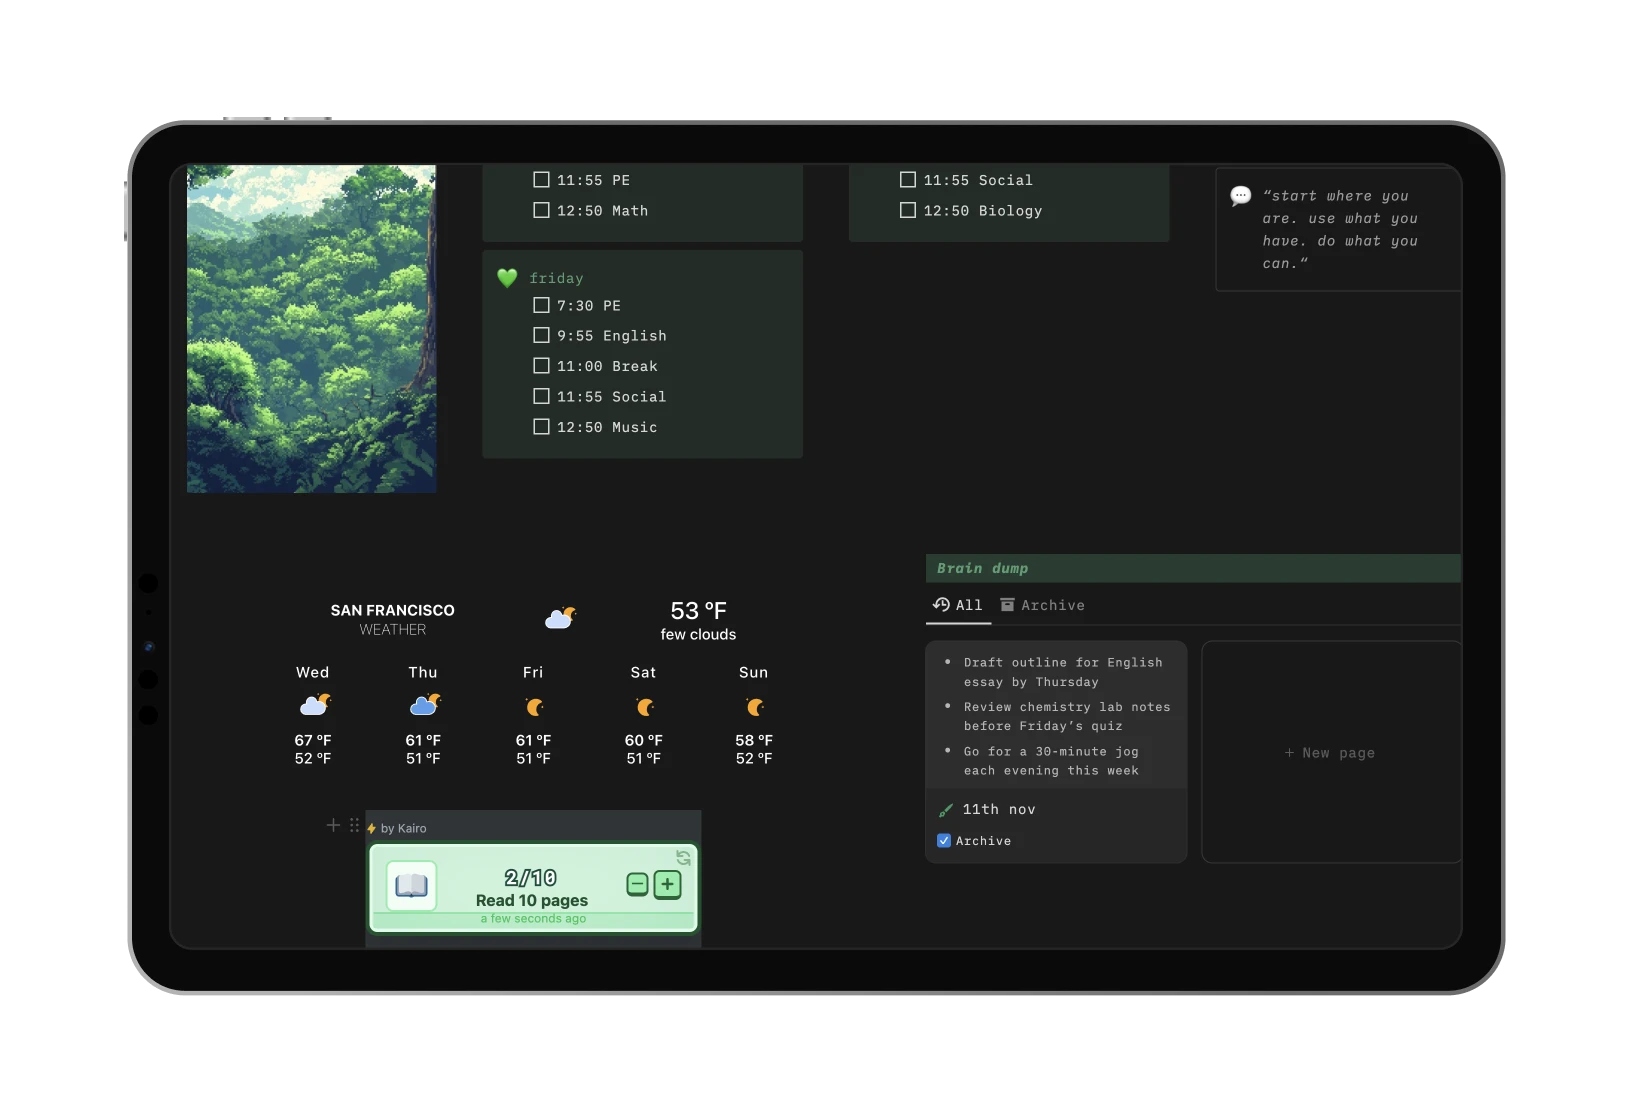Click the green heart icon beside friday
Viewport: 1626px width, 1111px height.
coord(507,278)
